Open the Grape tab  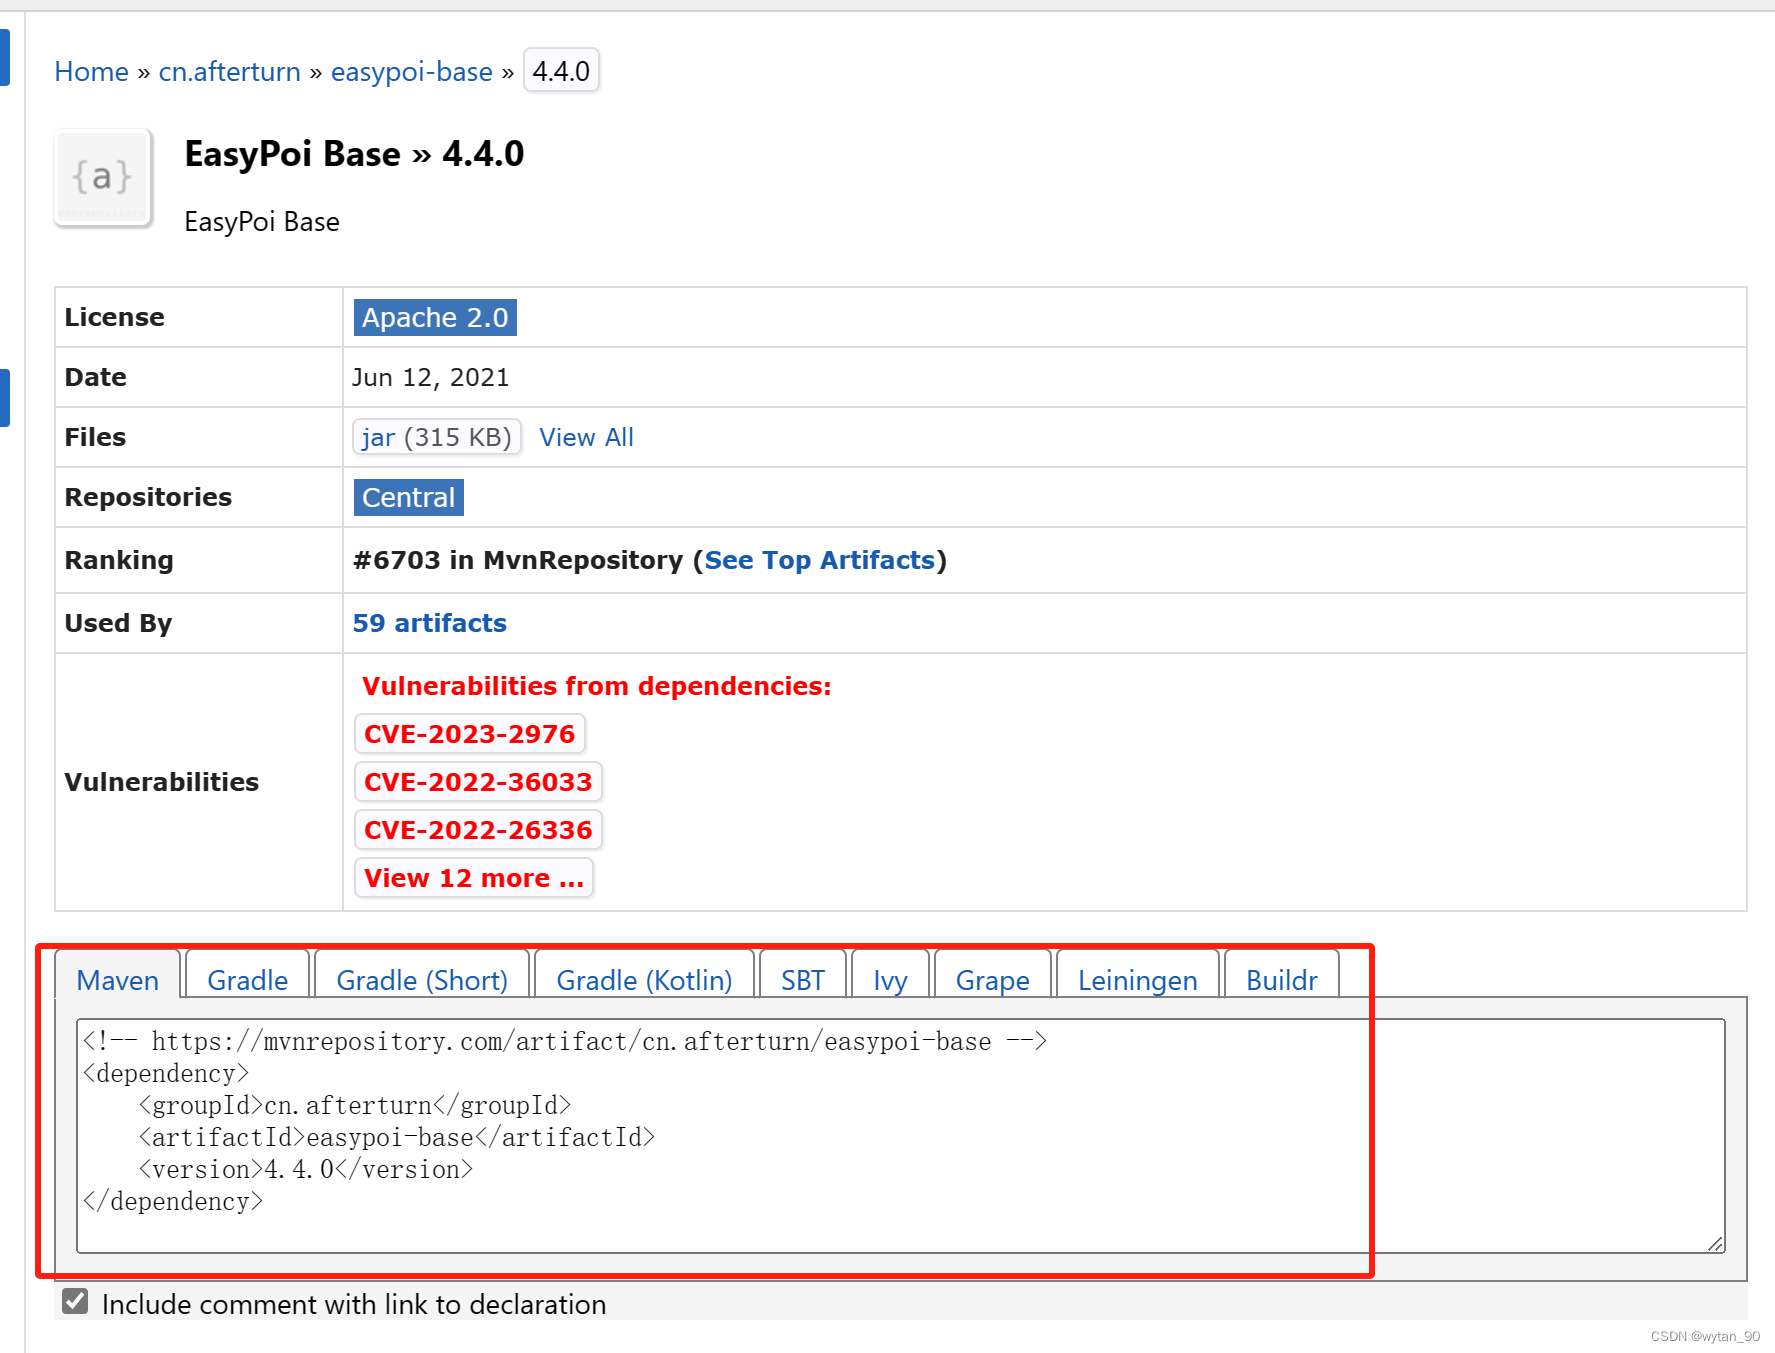click(x=993, y=980)
